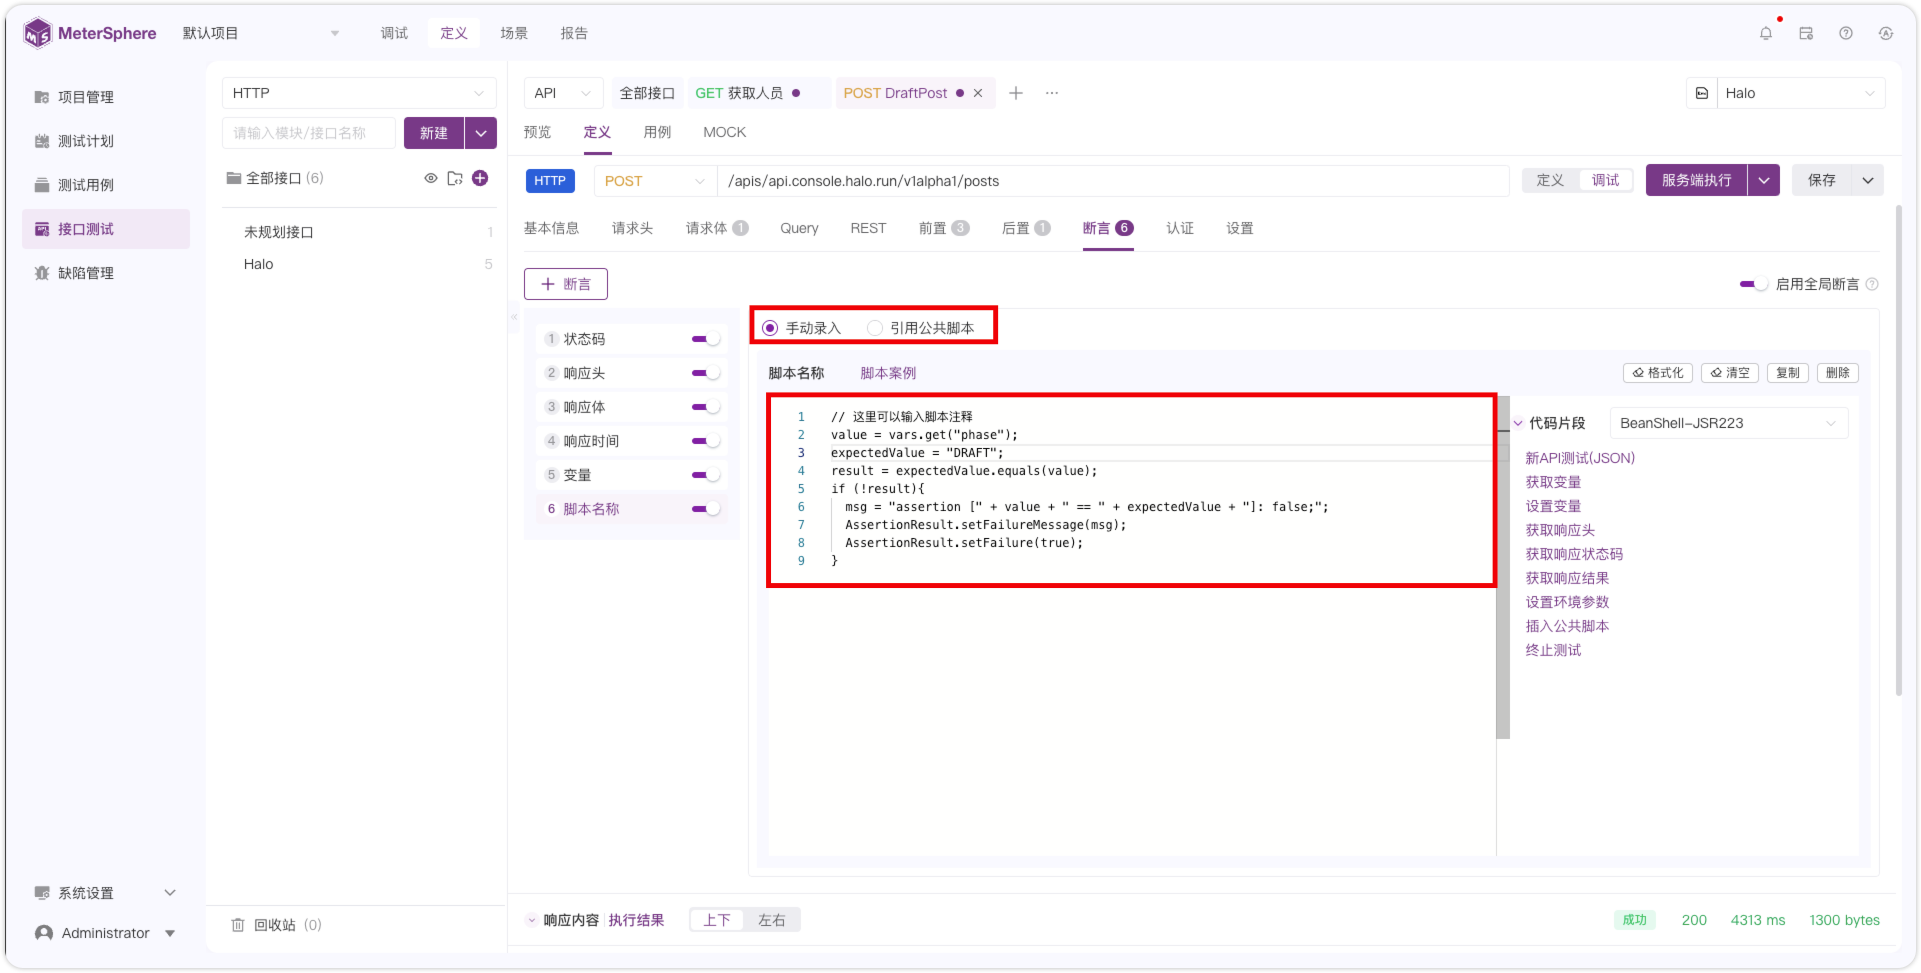This screenshot has height=973, width=1921.
Task: Open the HTTP protocol dropdown
Action: (x=359, y=93)
